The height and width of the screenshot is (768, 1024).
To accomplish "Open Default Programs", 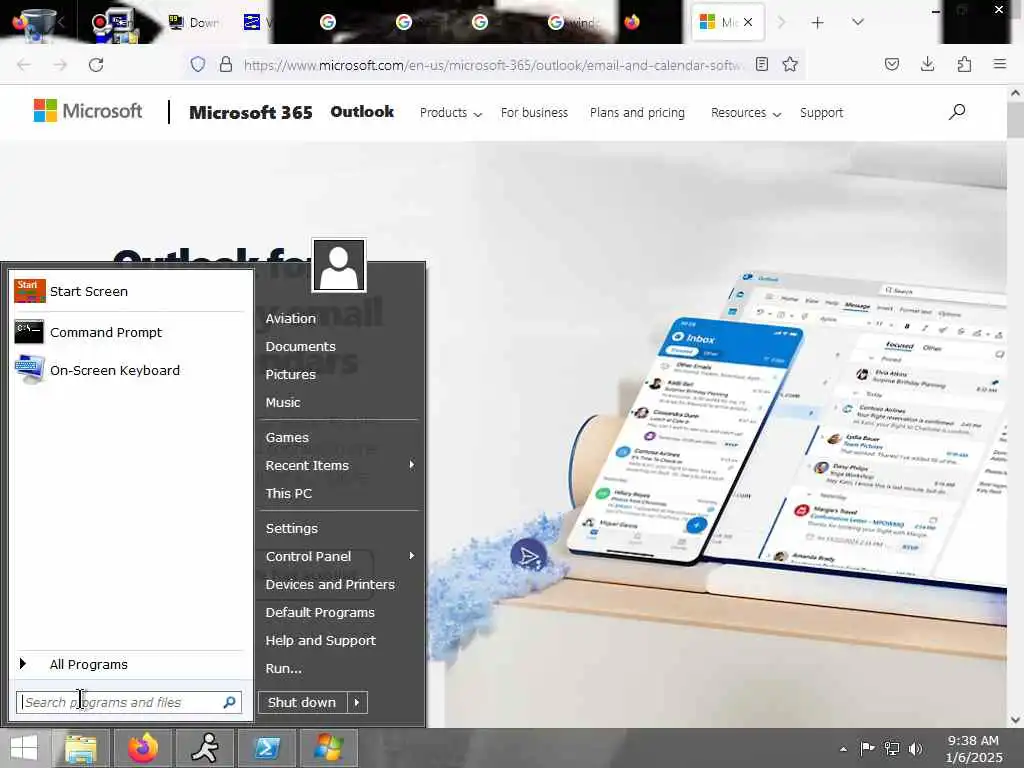I will (x=320, y=613).
